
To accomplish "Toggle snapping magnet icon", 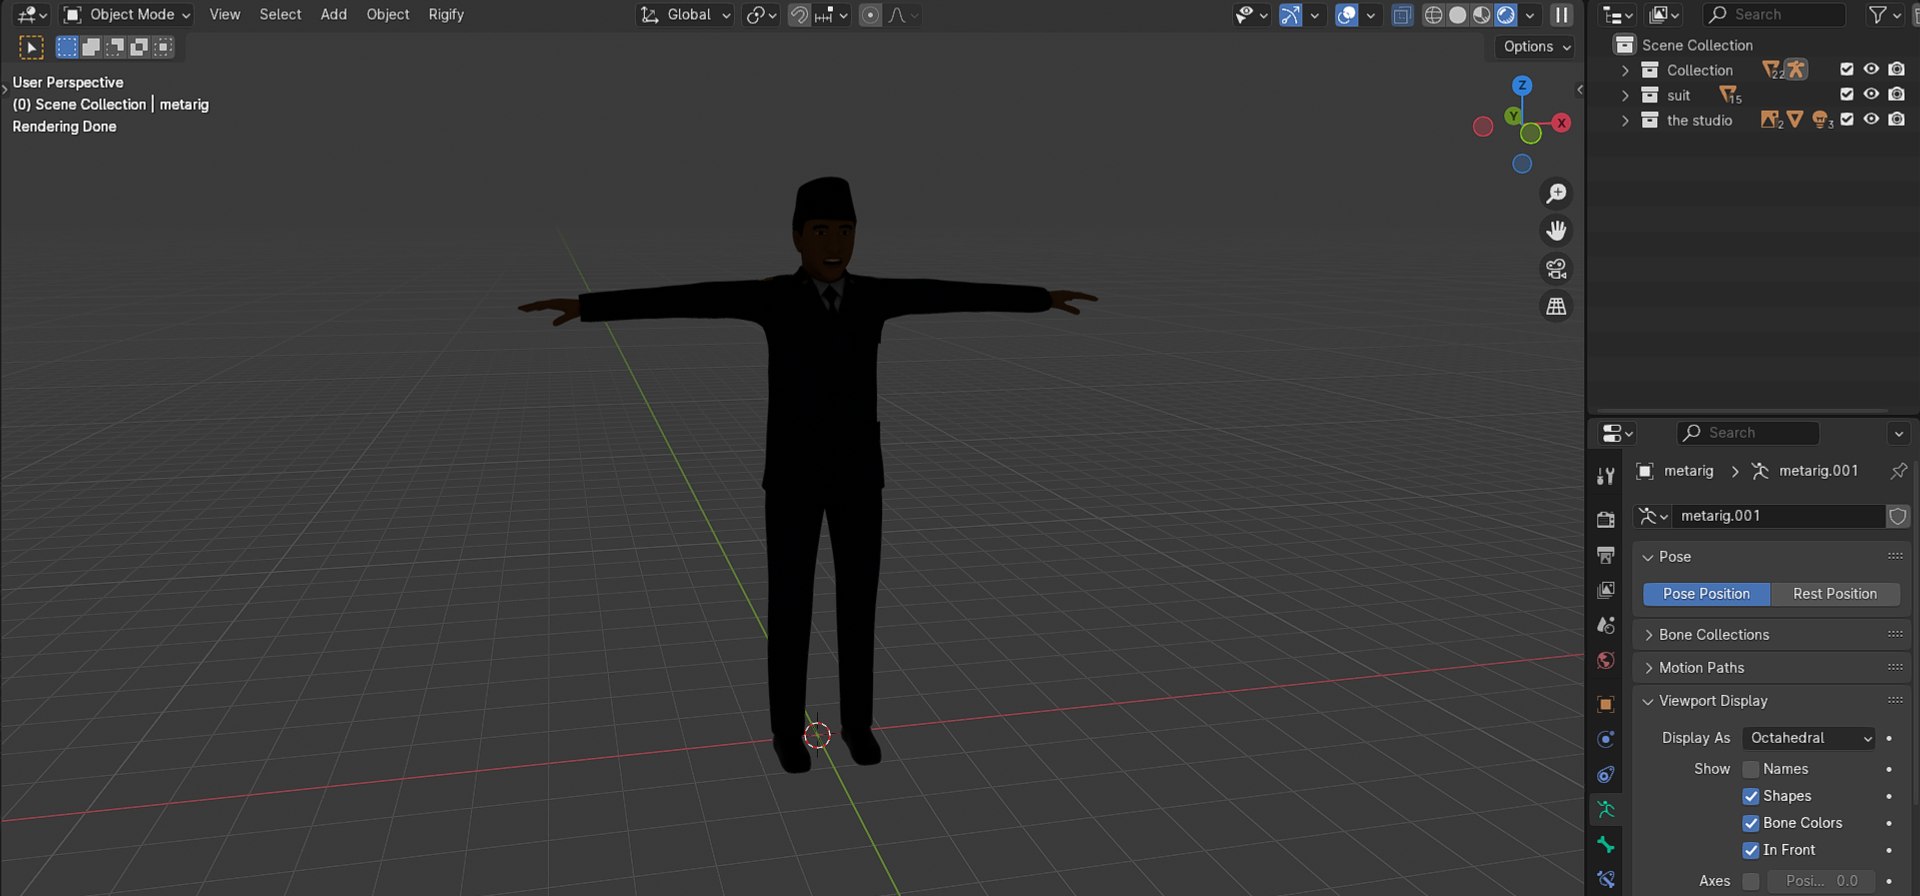I will (799, 14).
